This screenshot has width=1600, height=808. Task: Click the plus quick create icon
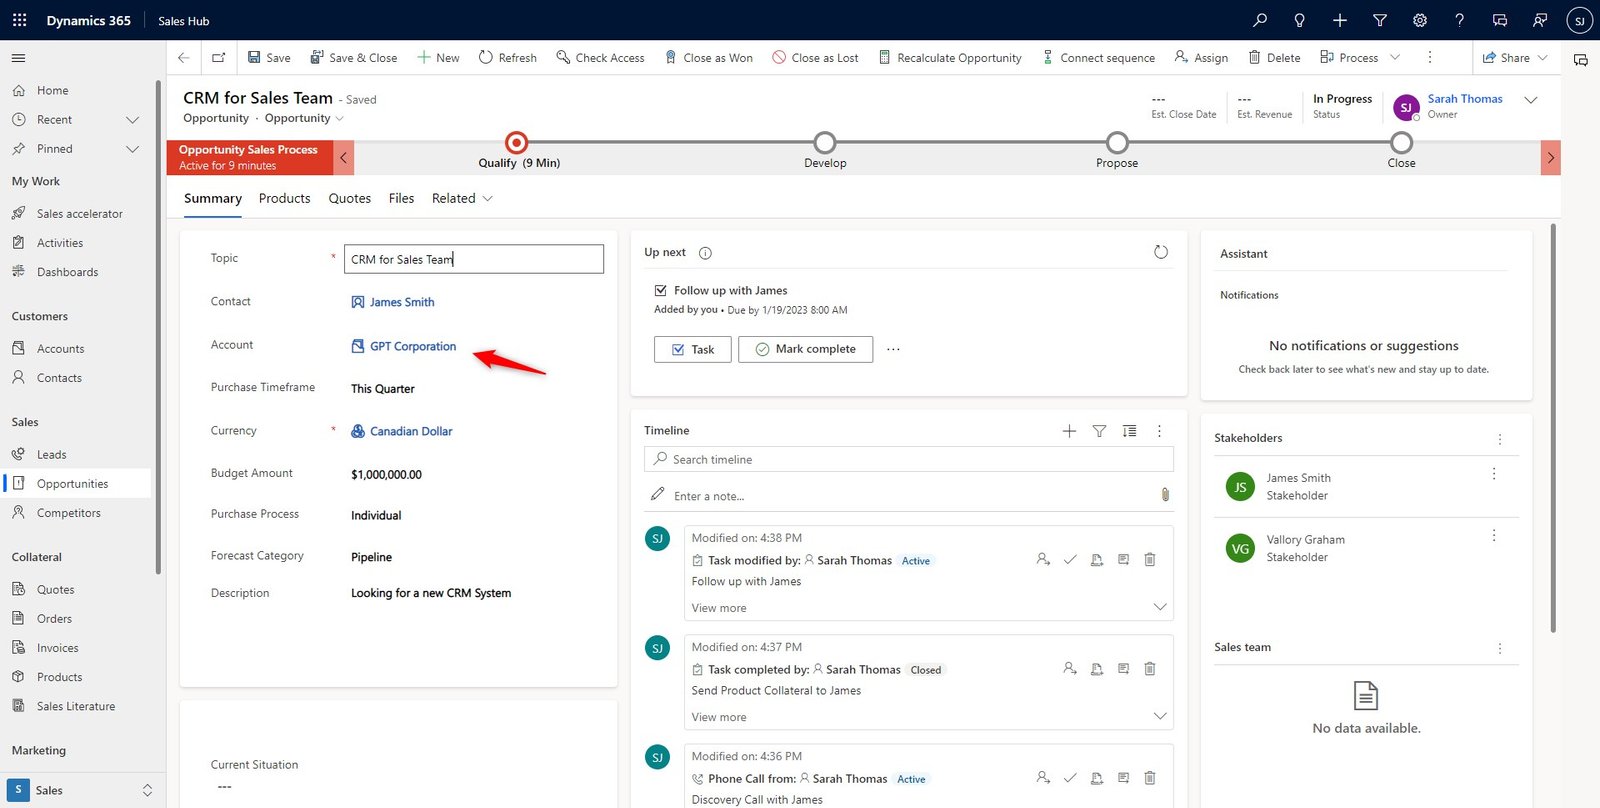pos(1340,20)
